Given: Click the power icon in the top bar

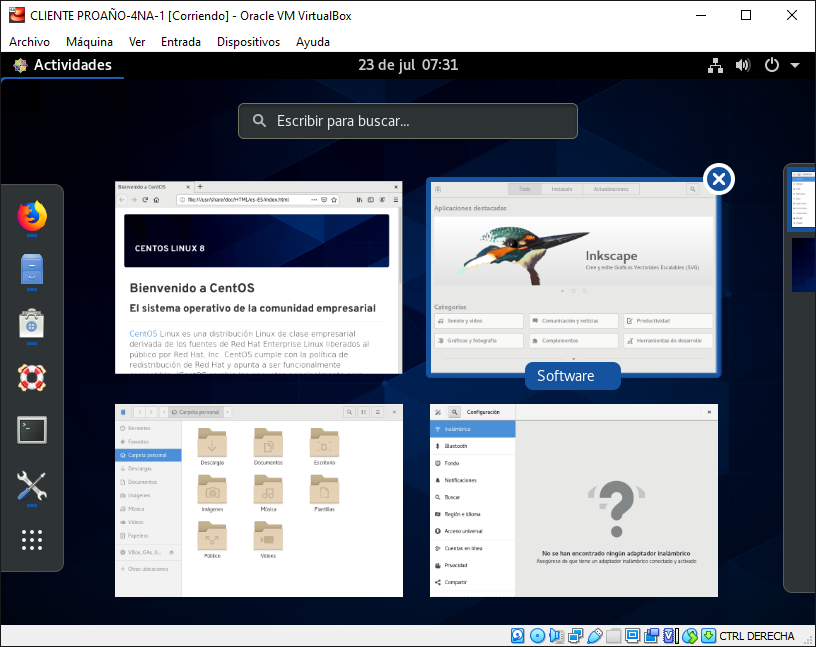Looking at the screenshot, I should pyautogui.click(x=772, y=65).
